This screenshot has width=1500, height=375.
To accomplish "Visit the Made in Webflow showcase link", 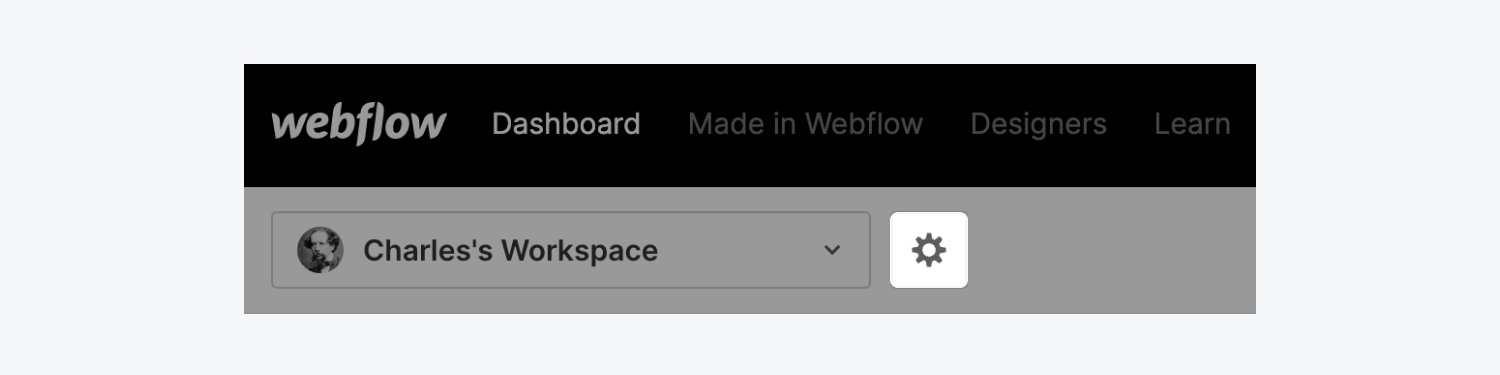I will 805,124.
